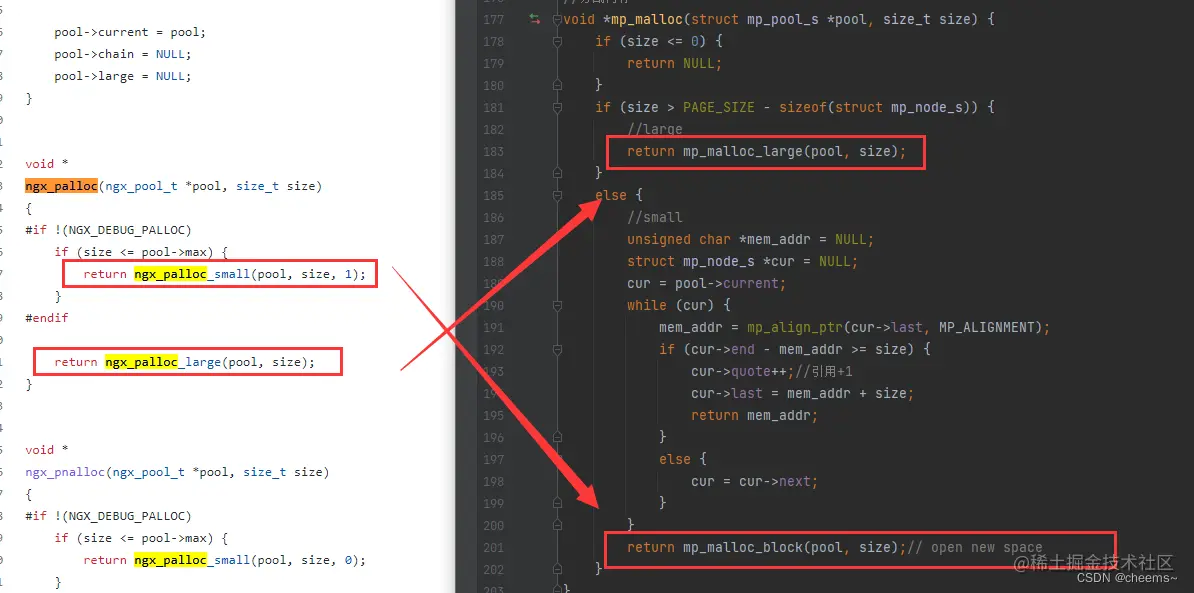1194x593 pixels.
Task: Collapse the if block fold at line 192
Action: tap(557, 349)
